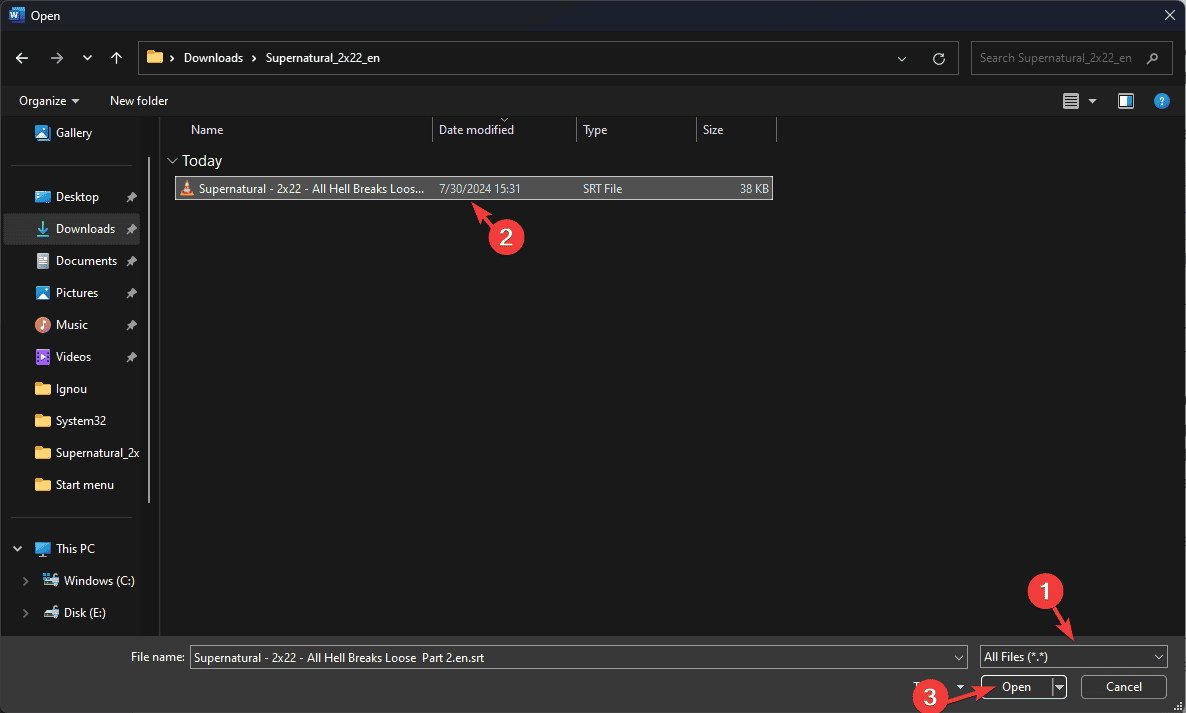Viewport: 1186px width, 713px height.
Task: Go up one folder level
Action: (116, 58)
